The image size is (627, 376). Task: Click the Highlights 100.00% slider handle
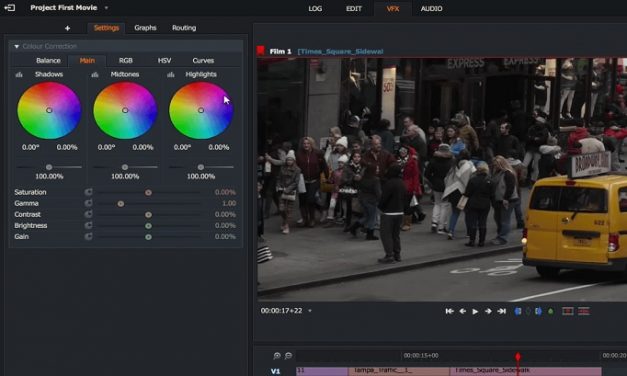[x=201, y=167]
